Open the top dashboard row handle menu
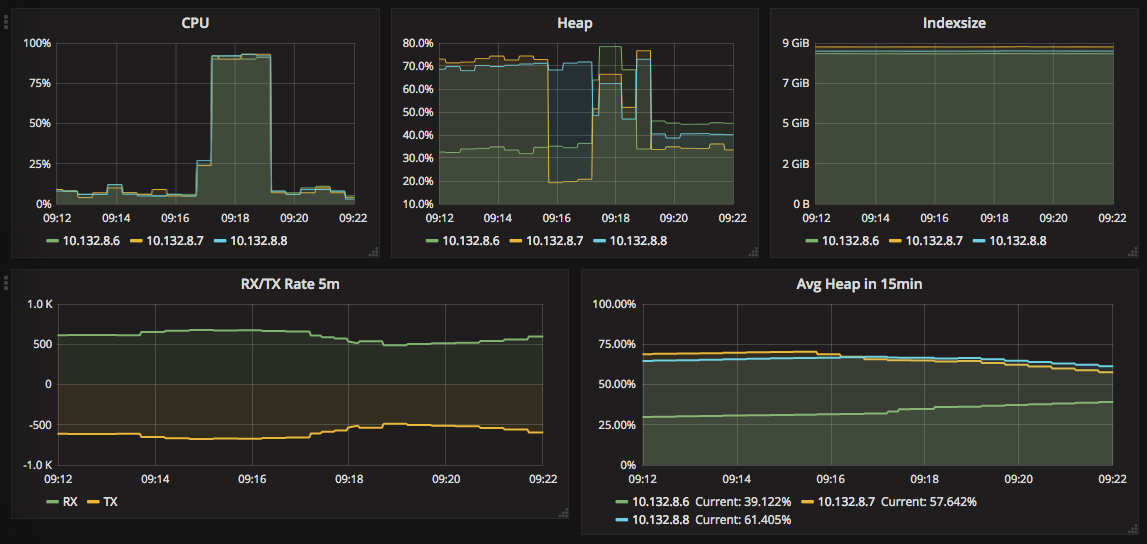The image size is (1147, 544). (x=6, y=21)
